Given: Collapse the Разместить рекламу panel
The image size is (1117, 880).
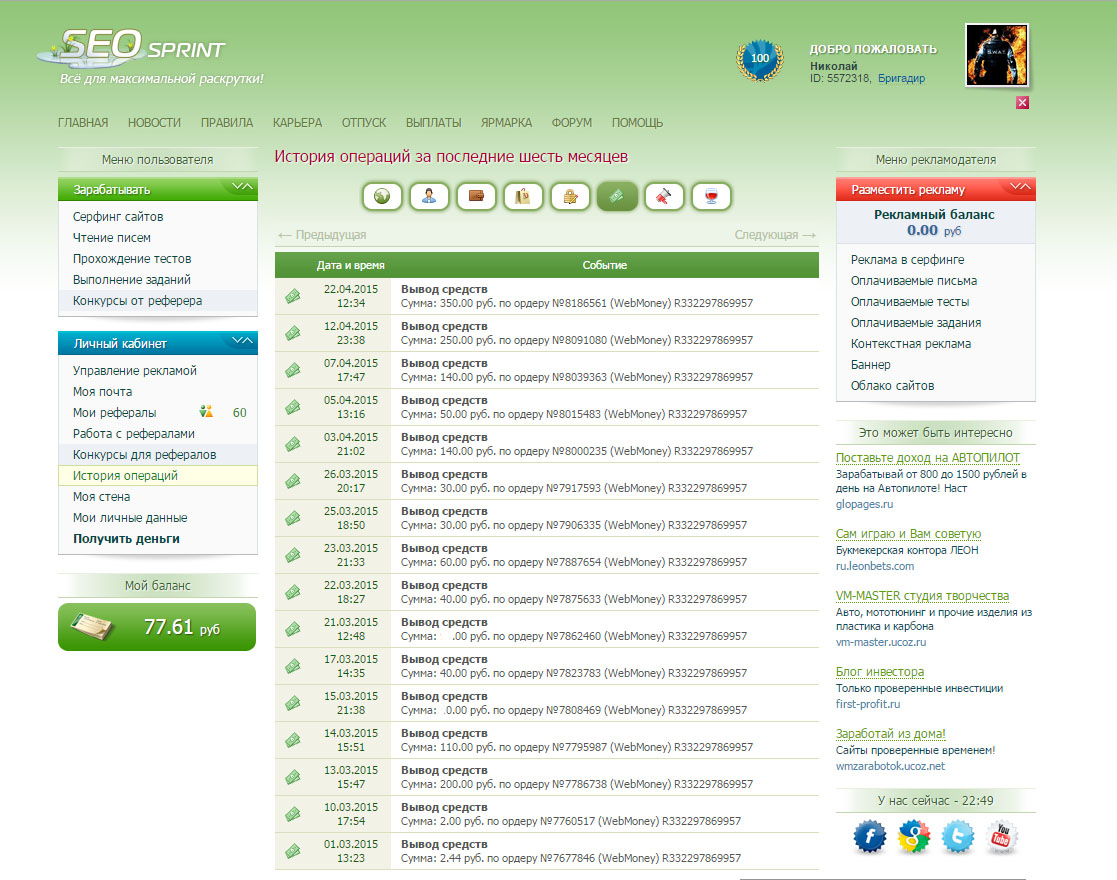Looking at the screenshot, I should click(x=1020, y=188).
